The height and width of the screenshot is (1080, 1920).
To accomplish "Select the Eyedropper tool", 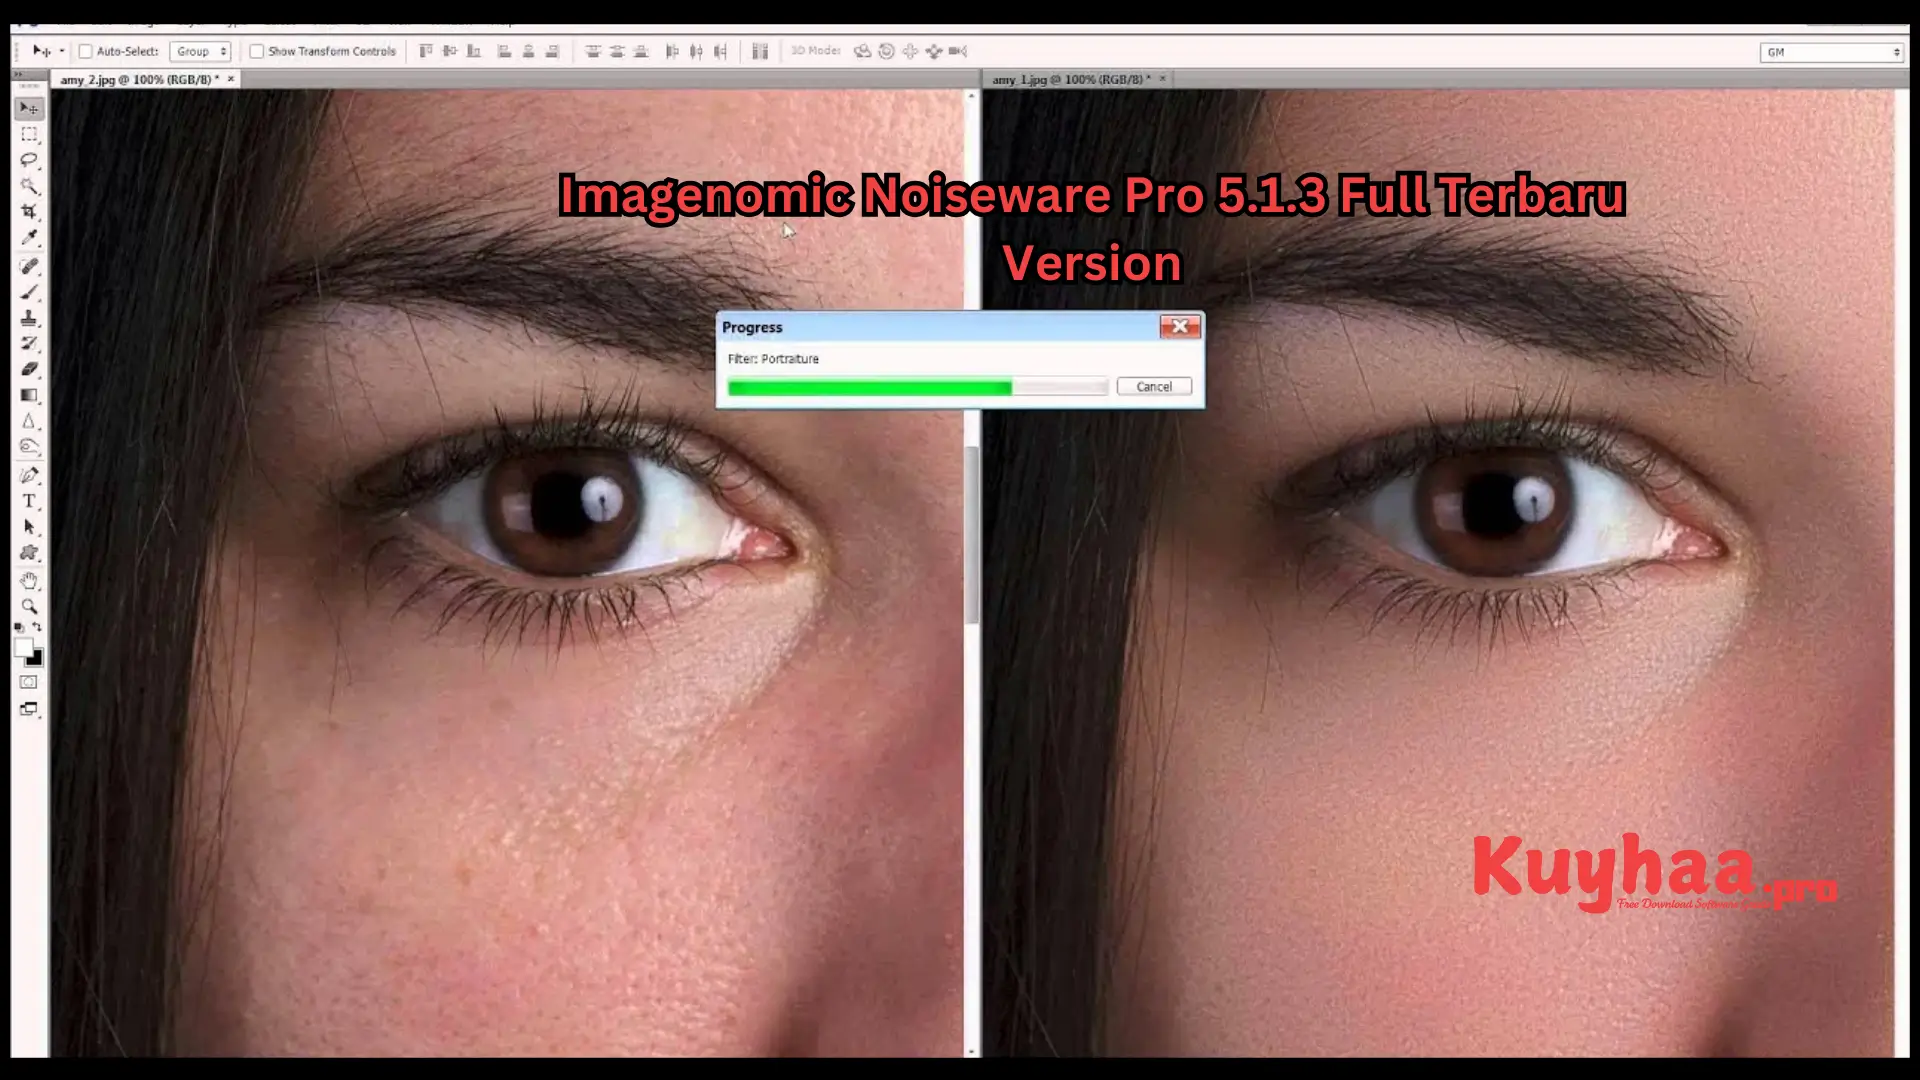I will [29, 238].
